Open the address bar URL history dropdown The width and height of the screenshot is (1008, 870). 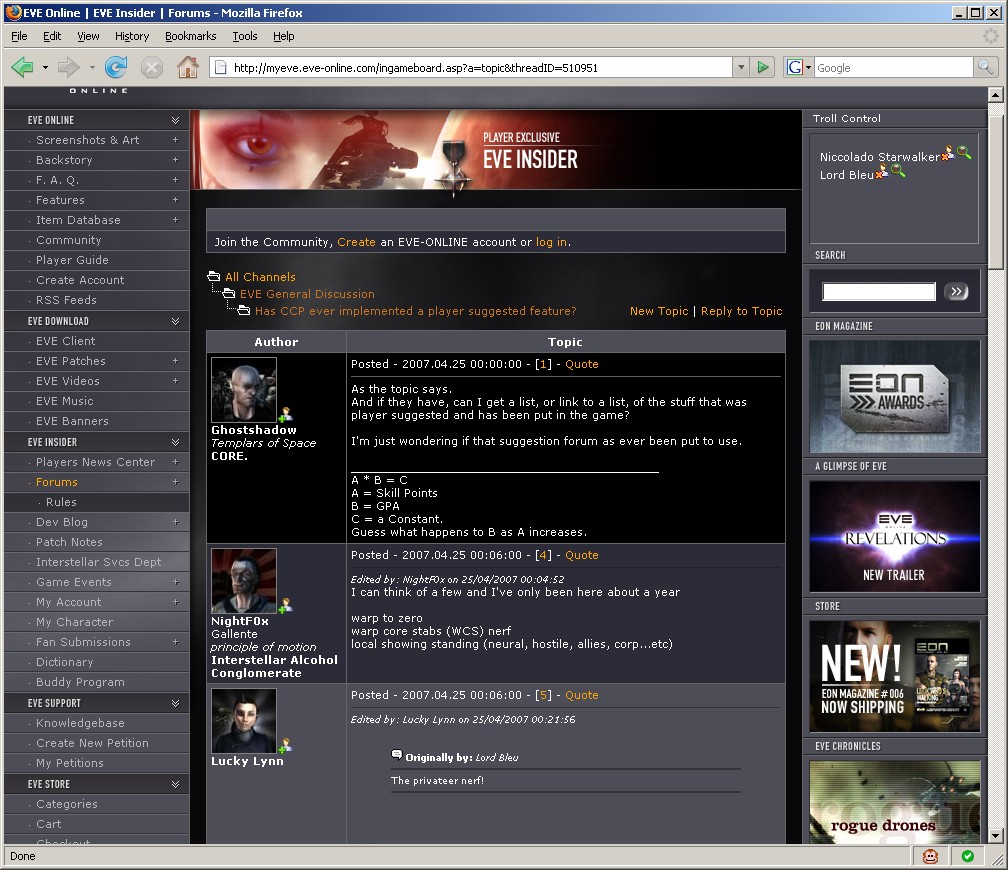coord(741,67)
